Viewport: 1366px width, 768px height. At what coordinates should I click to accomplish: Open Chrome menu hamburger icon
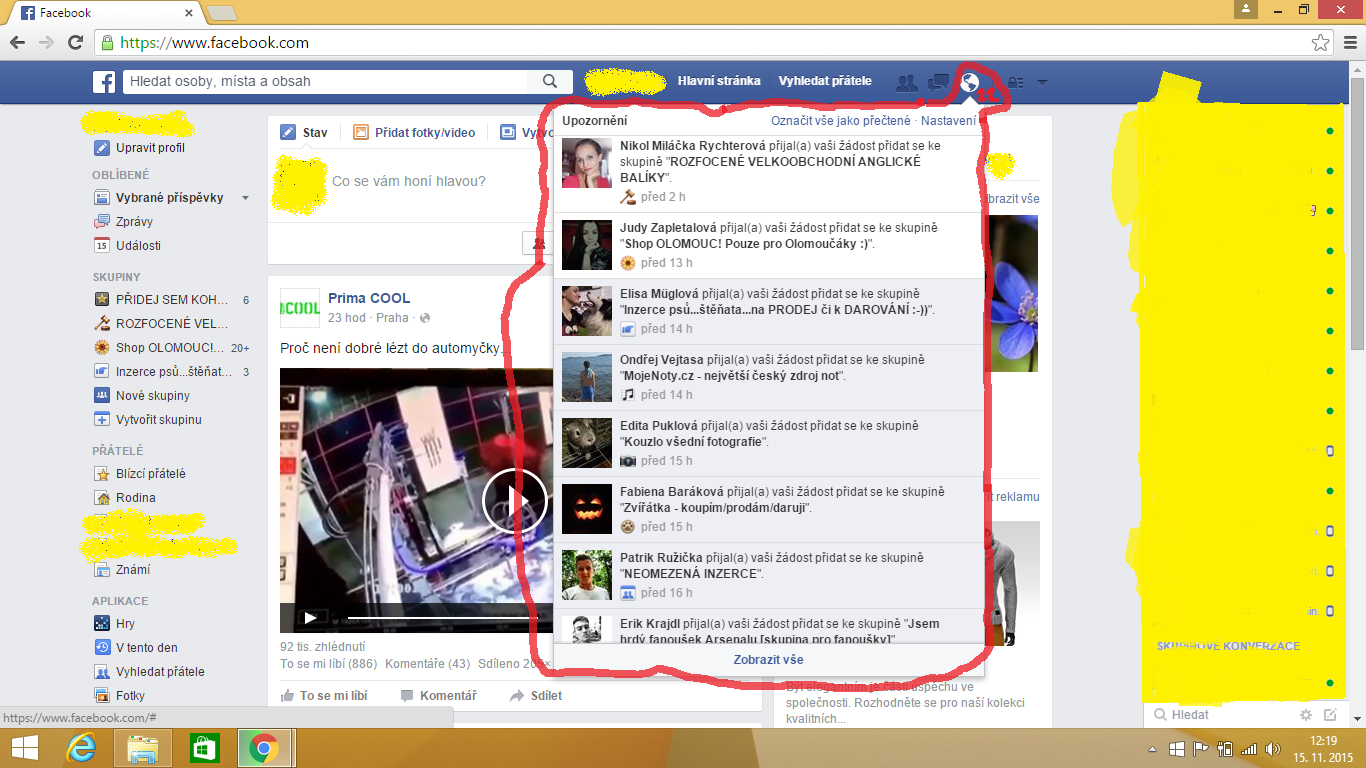point(1350,43)
